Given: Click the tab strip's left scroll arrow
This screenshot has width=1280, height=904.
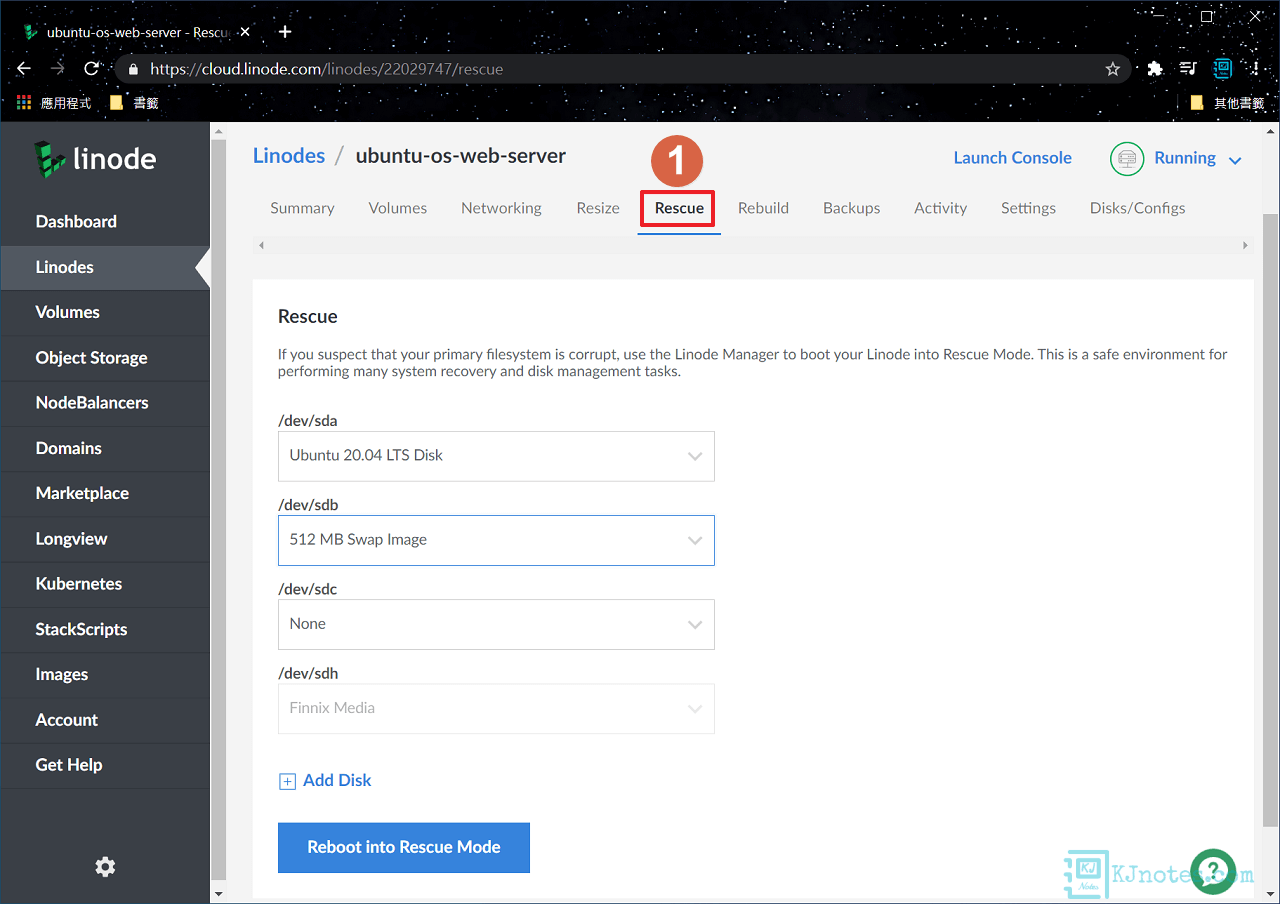Looking at the screenshot, I should click(x=261, y=245).
